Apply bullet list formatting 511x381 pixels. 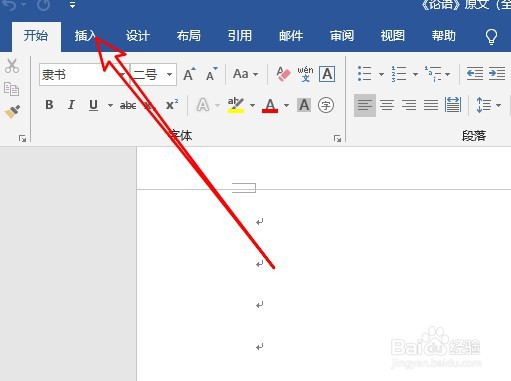(x=365, y=74)
